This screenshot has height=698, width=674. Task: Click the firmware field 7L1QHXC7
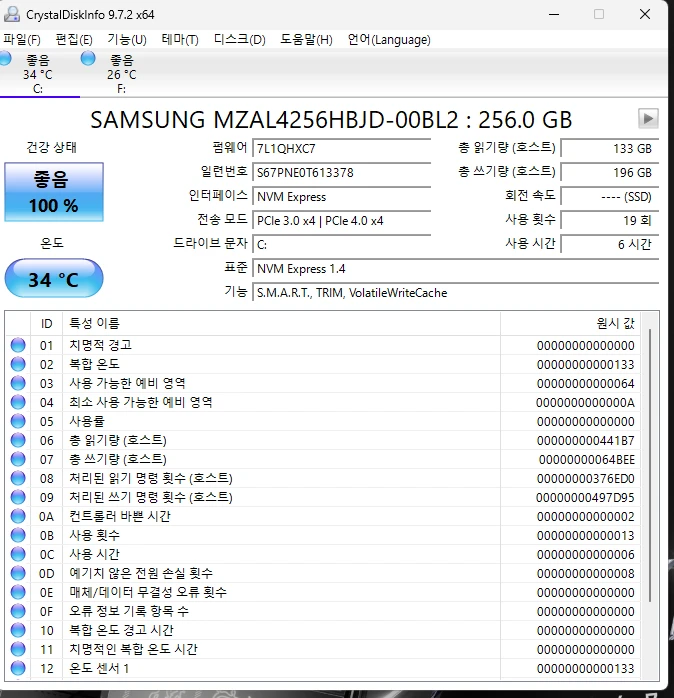341,148
